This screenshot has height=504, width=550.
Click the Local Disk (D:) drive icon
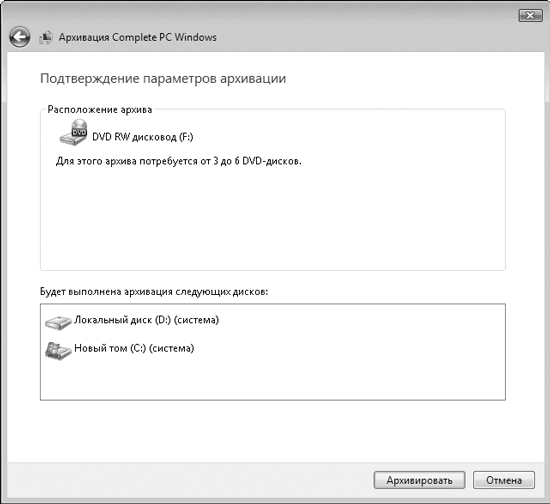click(x=58, y=322)
